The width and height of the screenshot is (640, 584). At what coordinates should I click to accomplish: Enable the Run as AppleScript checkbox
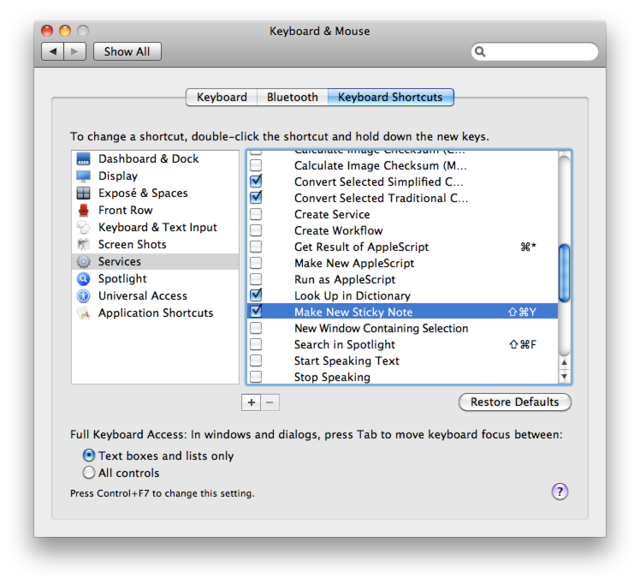256,280
